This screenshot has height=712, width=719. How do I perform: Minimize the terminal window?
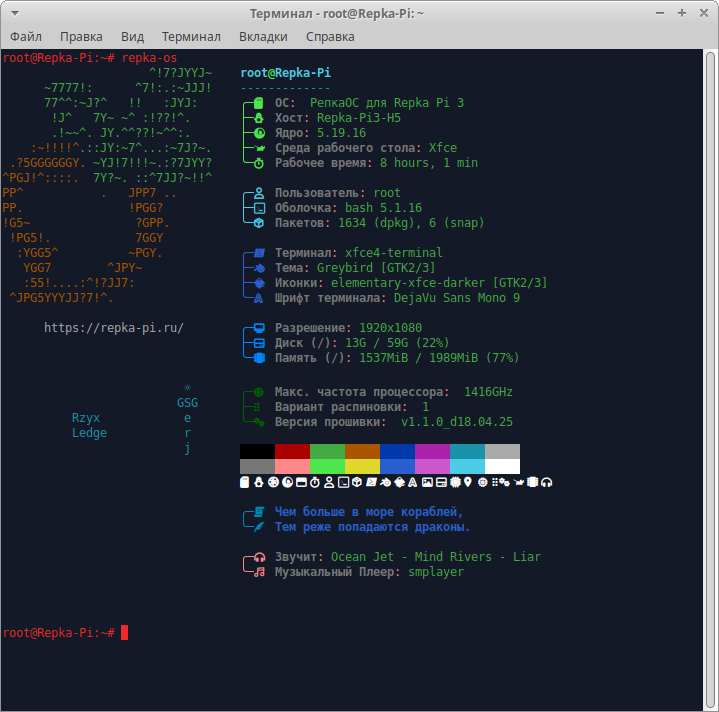coord(660,13)
